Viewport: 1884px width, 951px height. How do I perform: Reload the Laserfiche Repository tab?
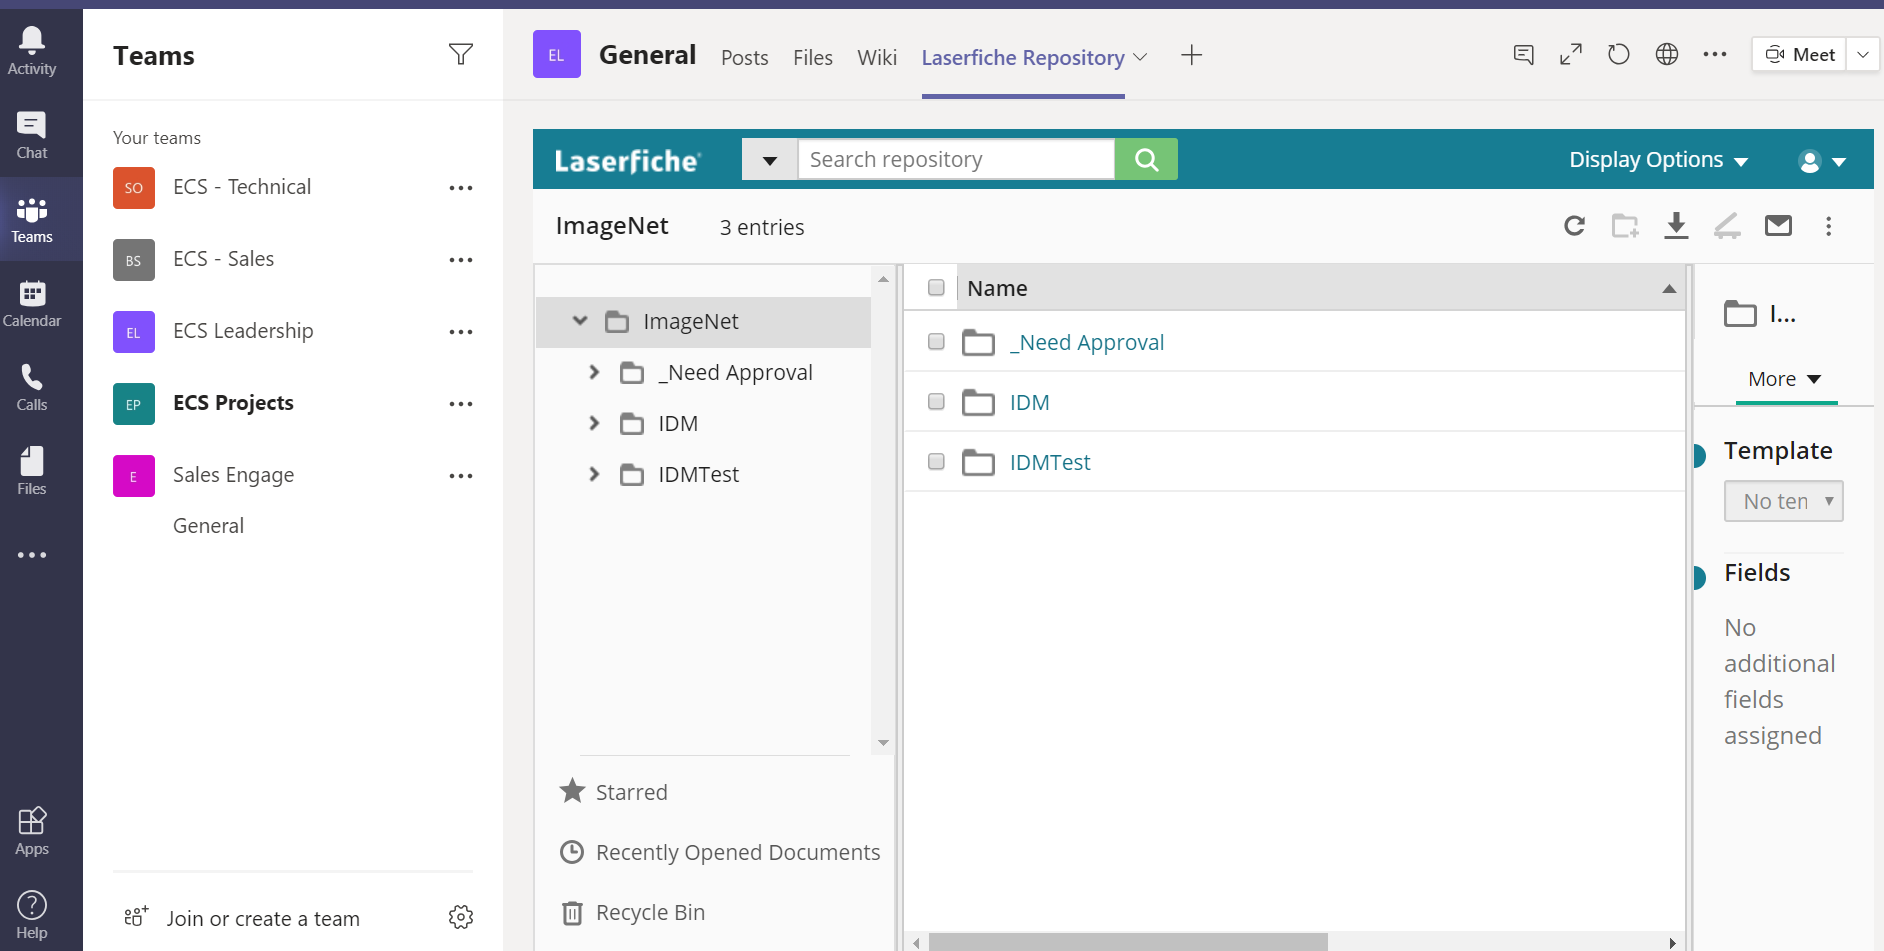click(1619, 55)
